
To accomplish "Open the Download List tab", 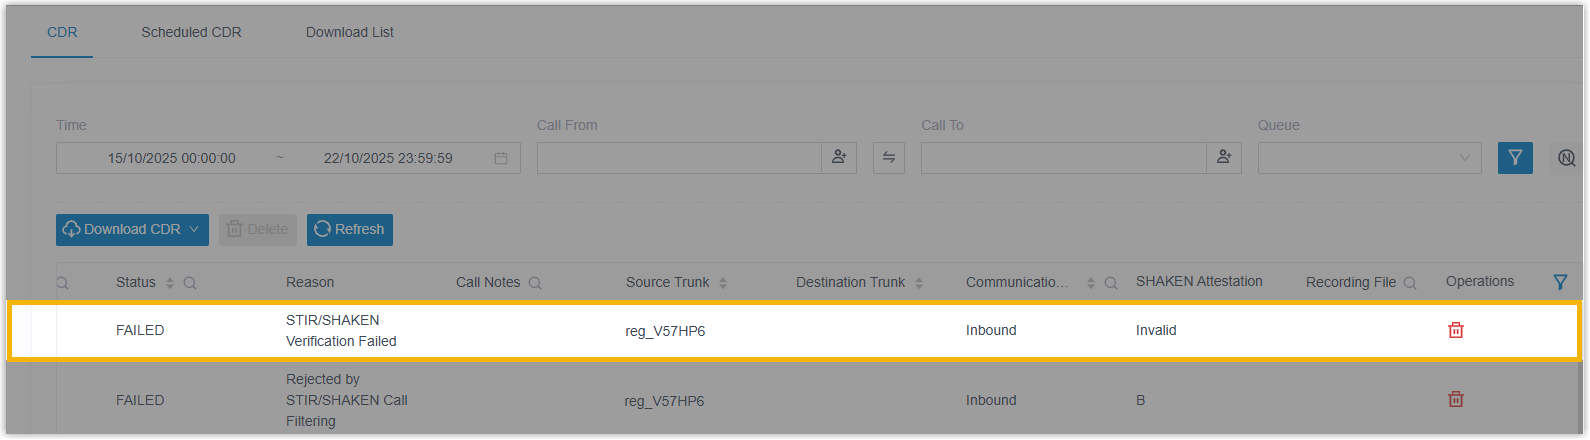I will pos(349,32).
